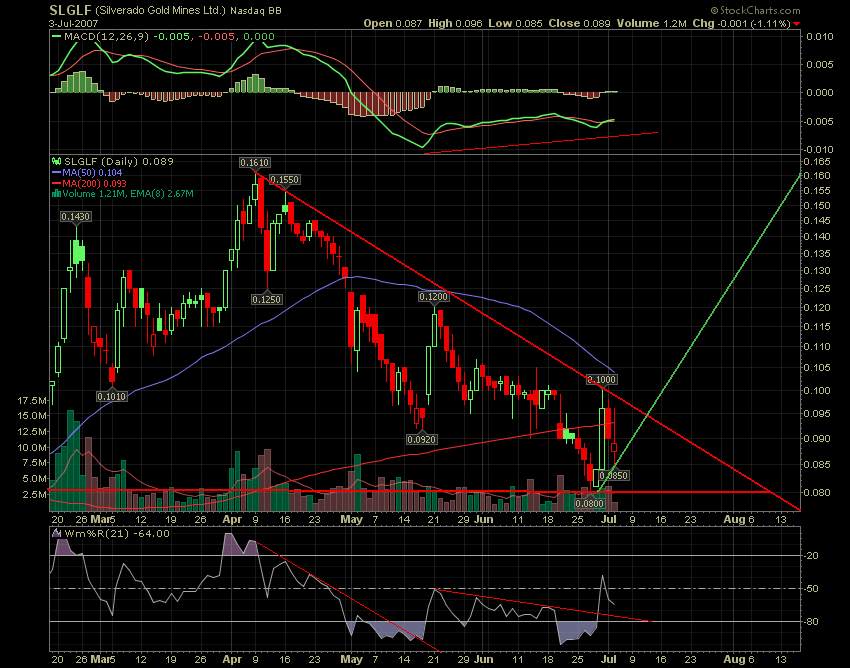
Task: Click the 0.1200 price label
Action: [434, 297]
